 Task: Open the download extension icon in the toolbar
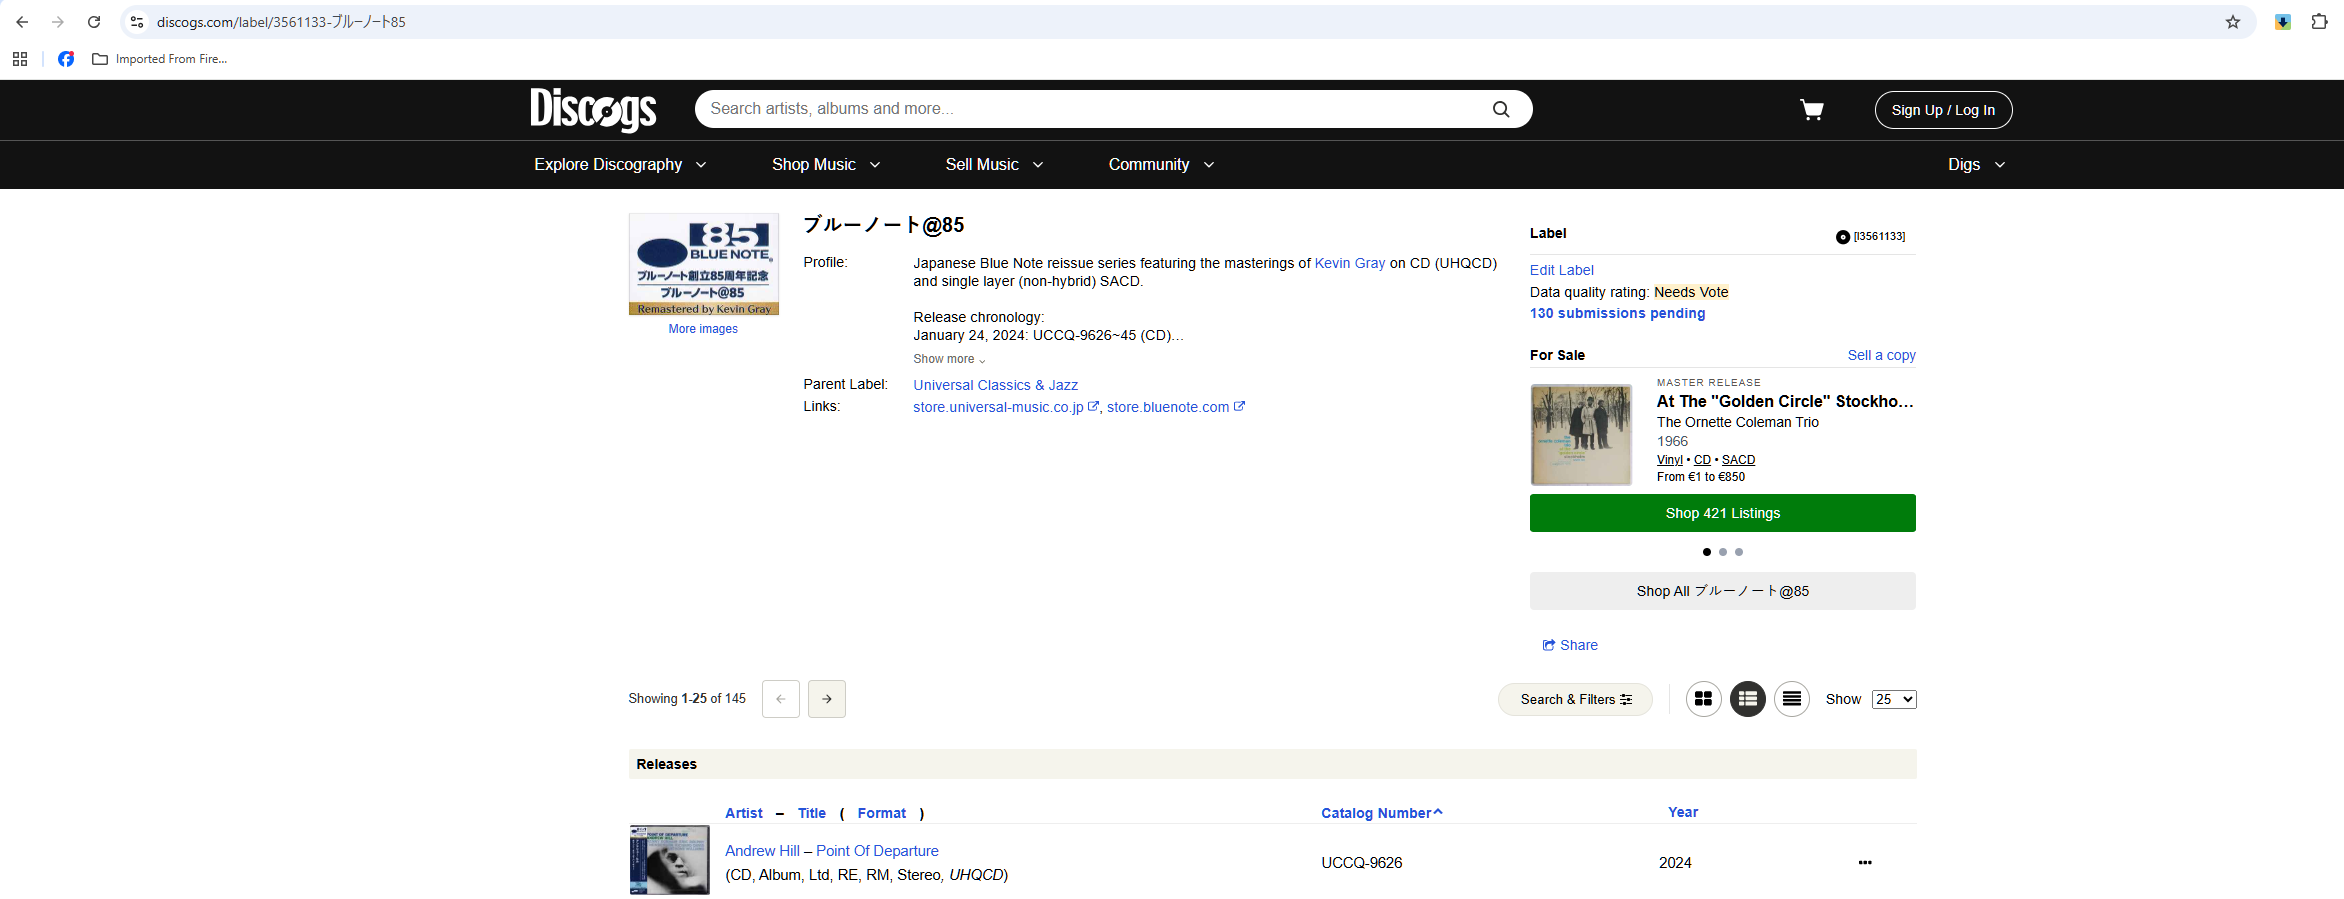2283,22
